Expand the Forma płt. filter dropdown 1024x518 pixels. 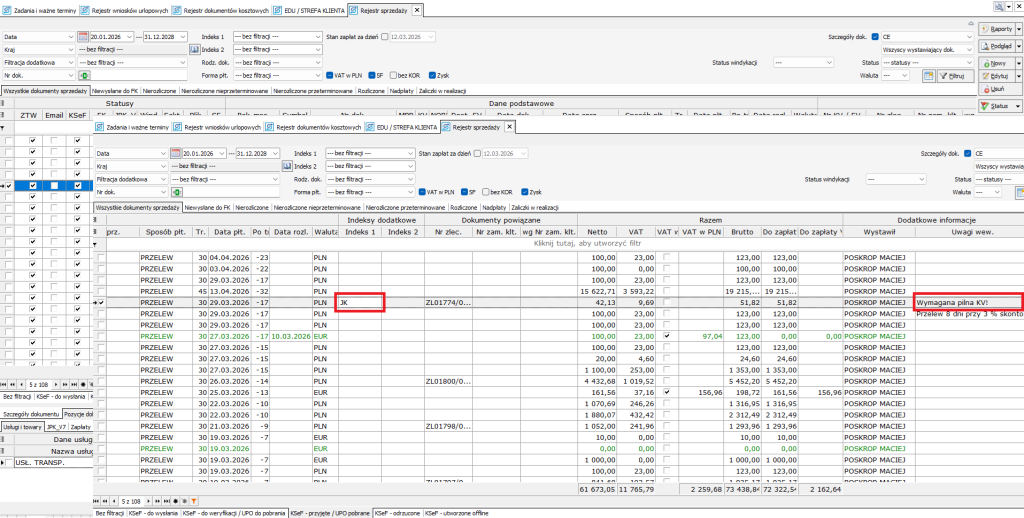pos(314,75)
